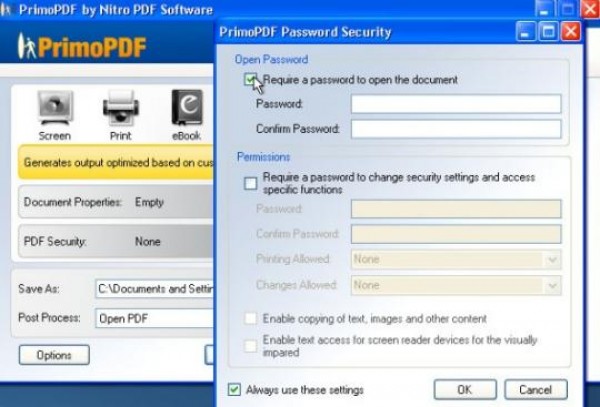
Task: Click the small app icon in PrimoPDF title bar
Action: (5, 9)
